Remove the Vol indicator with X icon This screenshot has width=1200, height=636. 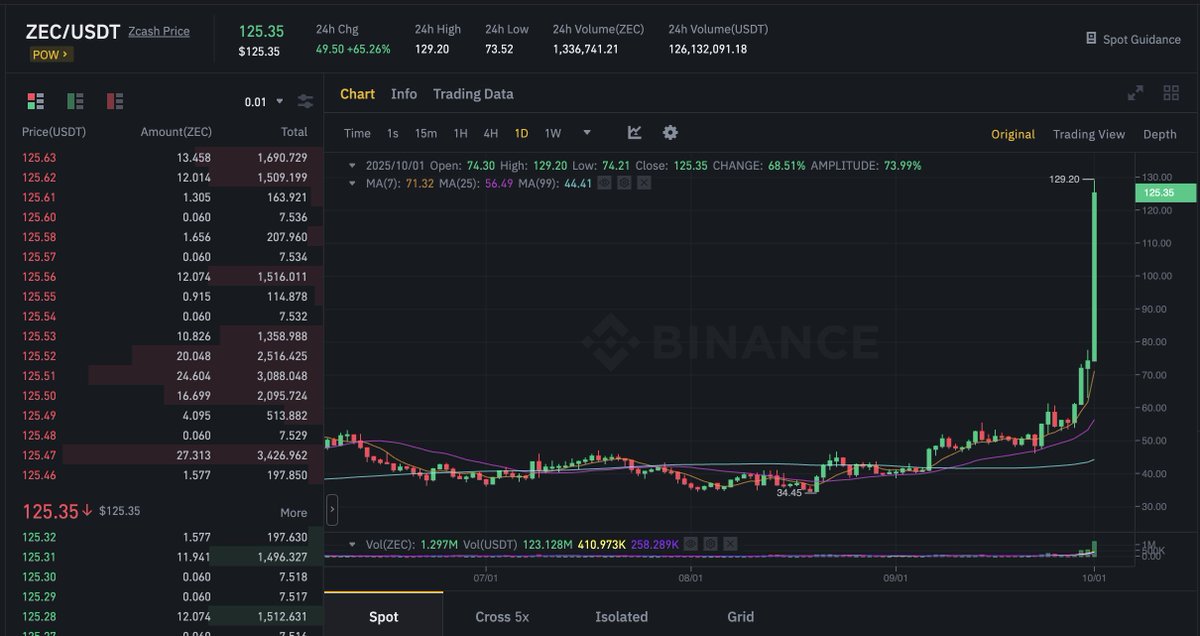[730, 544]
